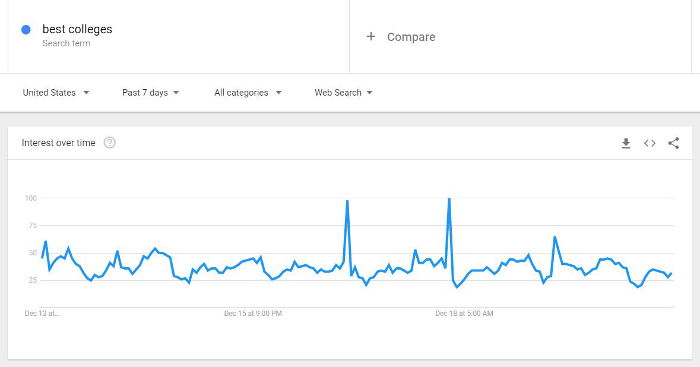Screen dimensions: 700x367
Task: Click the Dec 15 at 9:00 PM label
Action: click(253, 313)
